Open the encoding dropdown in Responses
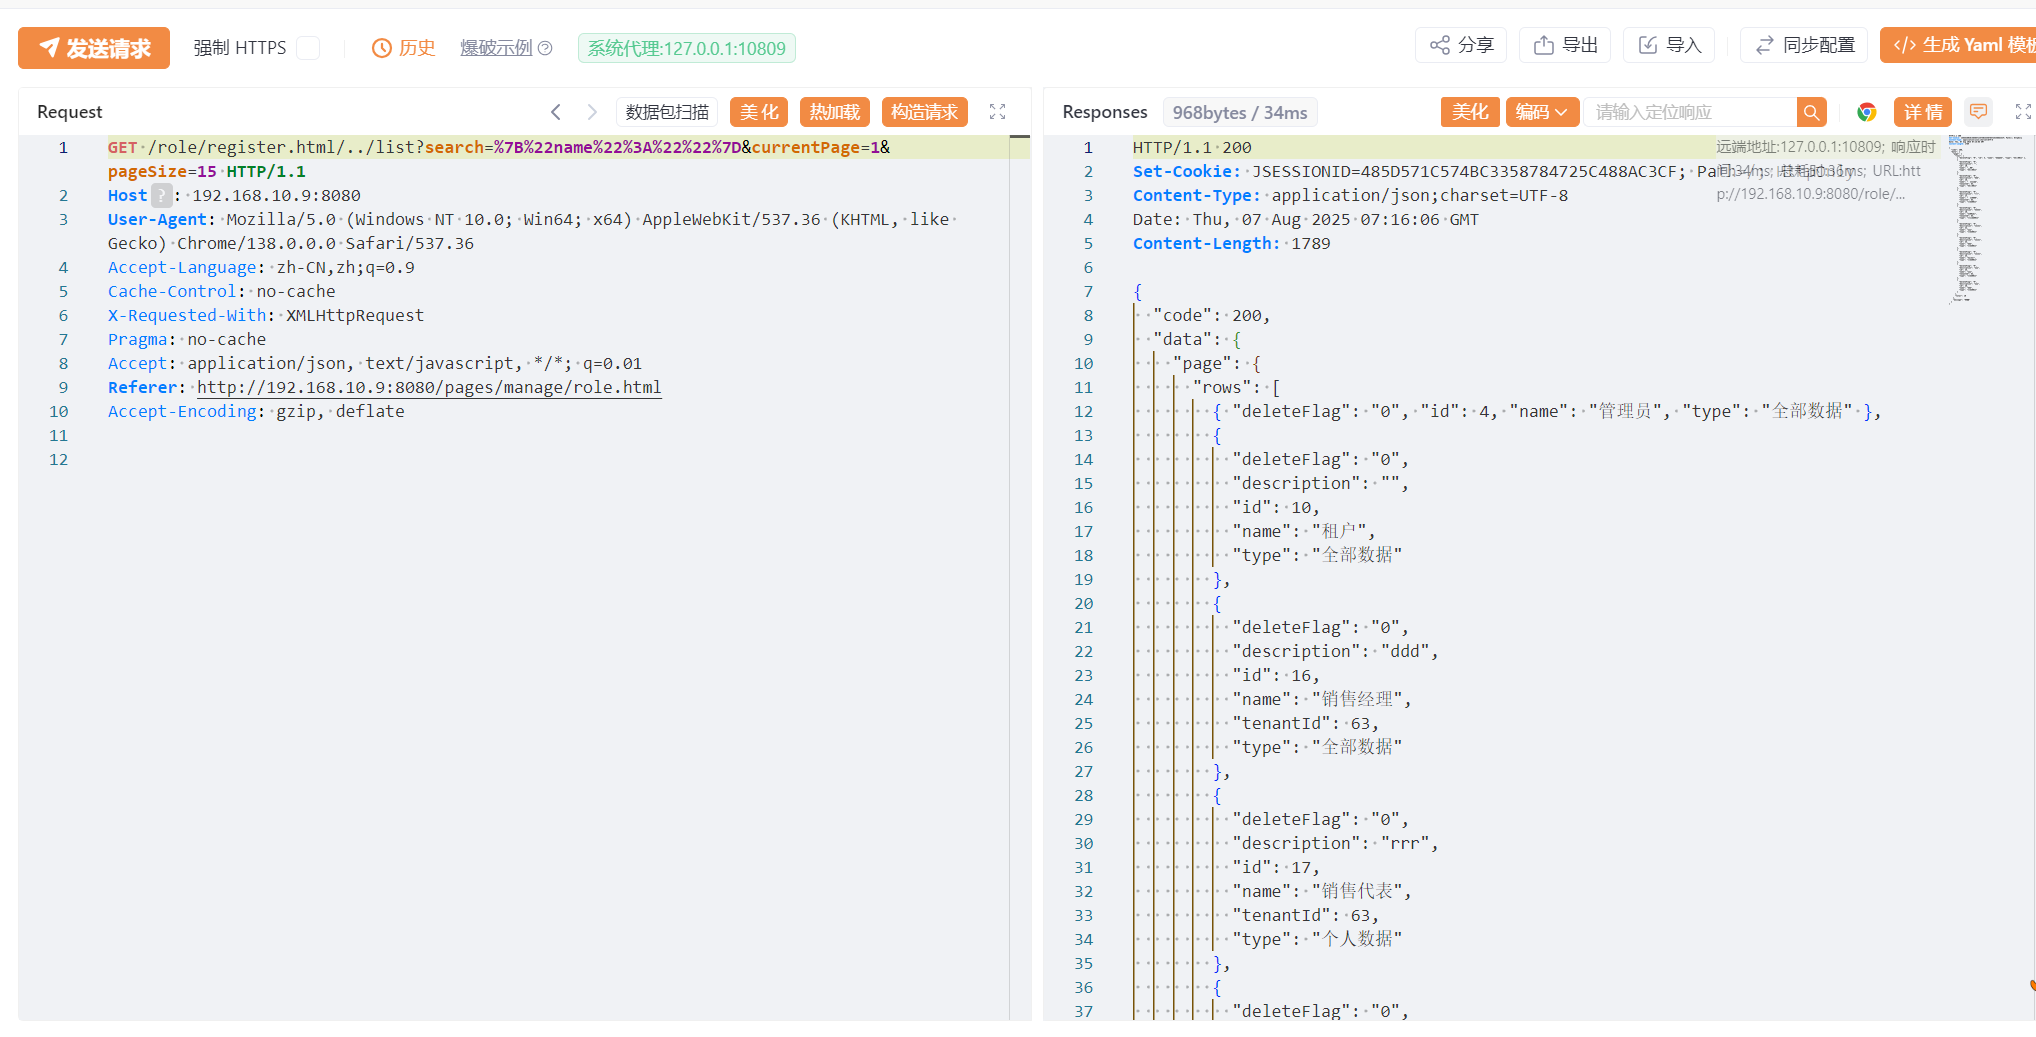 tap(1540, 112)
